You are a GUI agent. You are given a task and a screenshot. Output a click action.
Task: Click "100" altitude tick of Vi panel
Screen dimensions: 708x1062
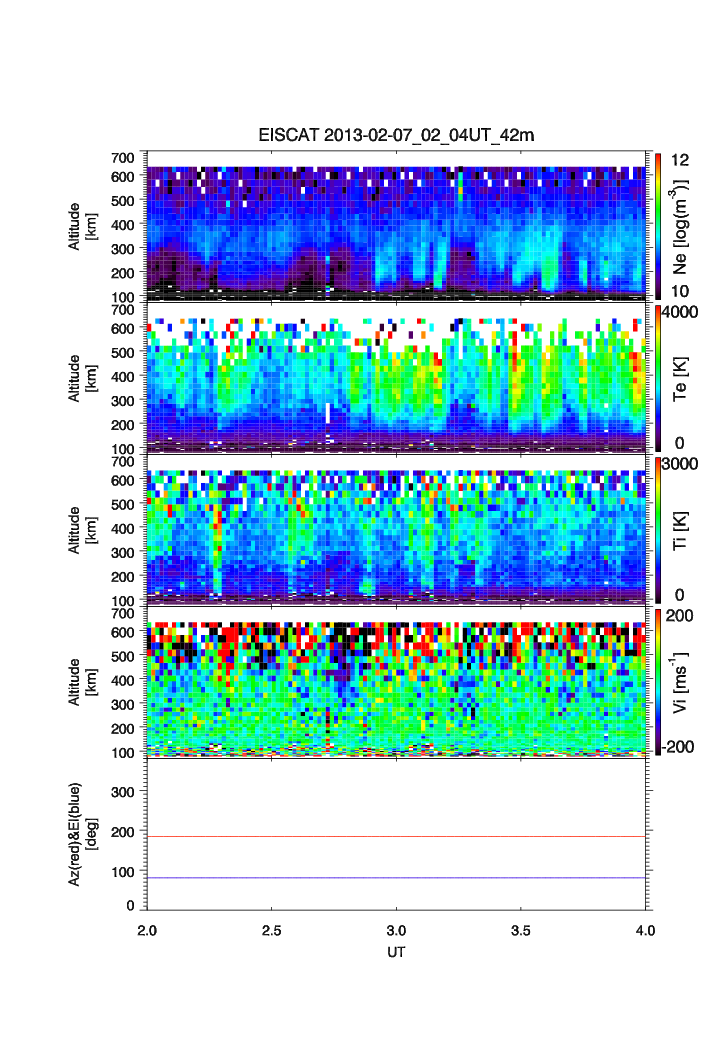(x=123, y=752)
